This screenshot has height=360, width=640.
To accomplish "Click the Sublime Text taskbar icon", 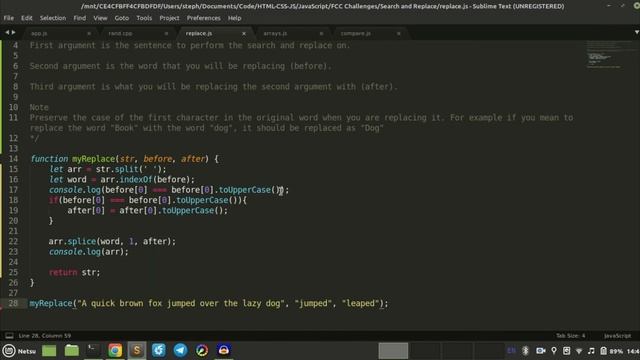I will (137, 351).
